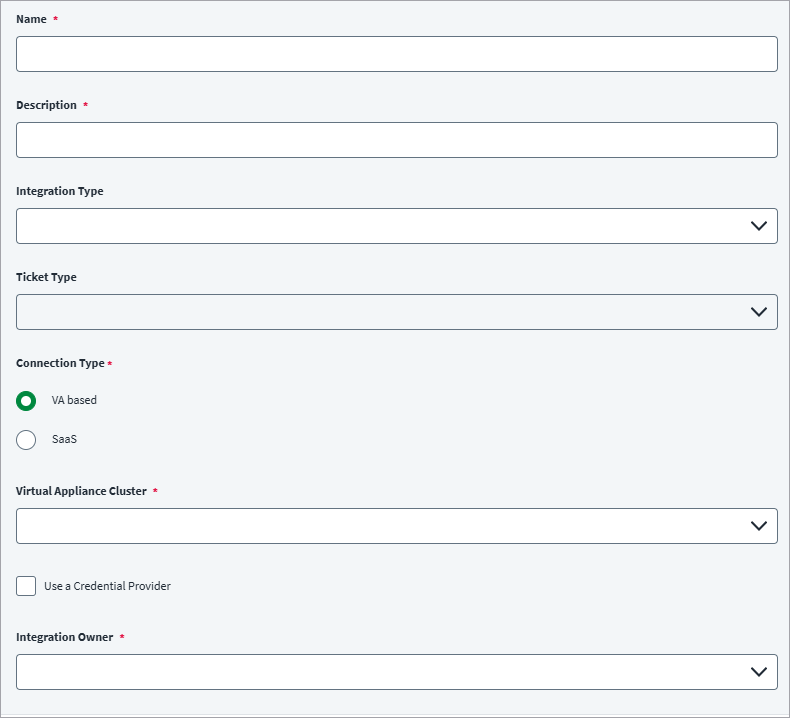This screenshot has height=718, width=790.
Task: Click the Integration Owner chevron arrow icon
Action: click(758, 672)
